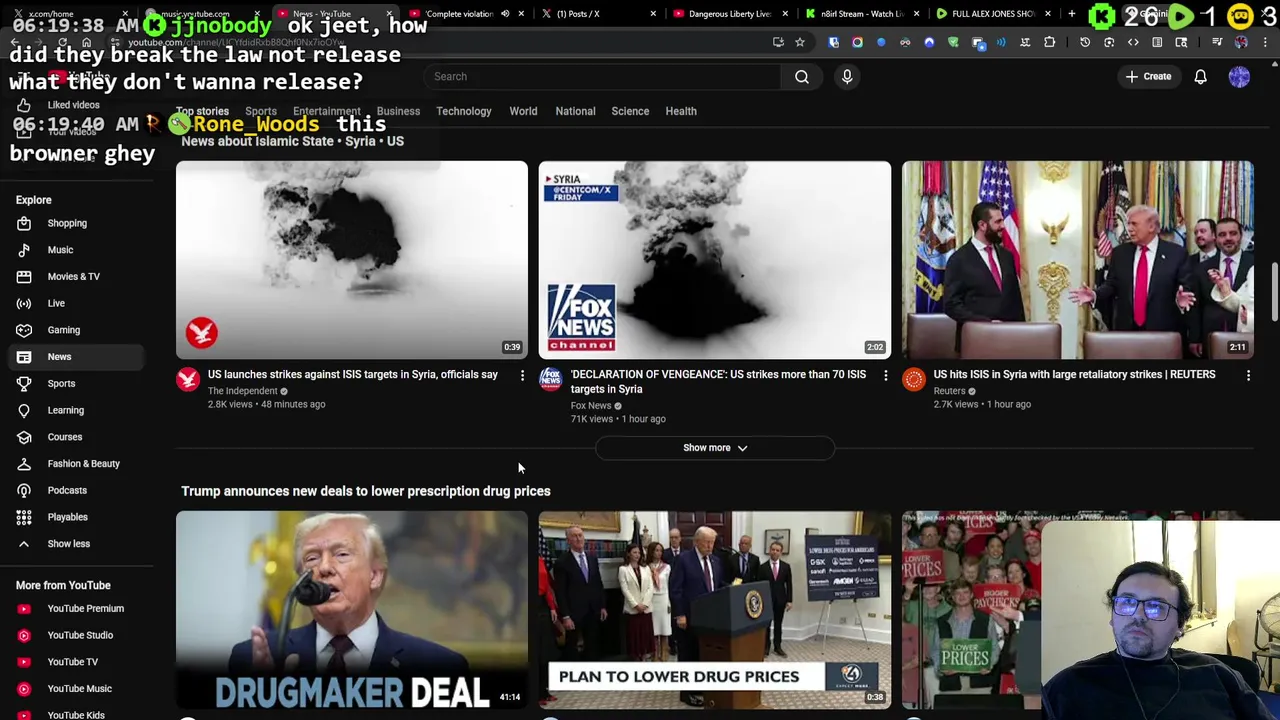The width and height of the screenshot is (1280, 720).
Task: Open The Independent channel avatar
Action: pyautogui.click(x=188, y=378)
